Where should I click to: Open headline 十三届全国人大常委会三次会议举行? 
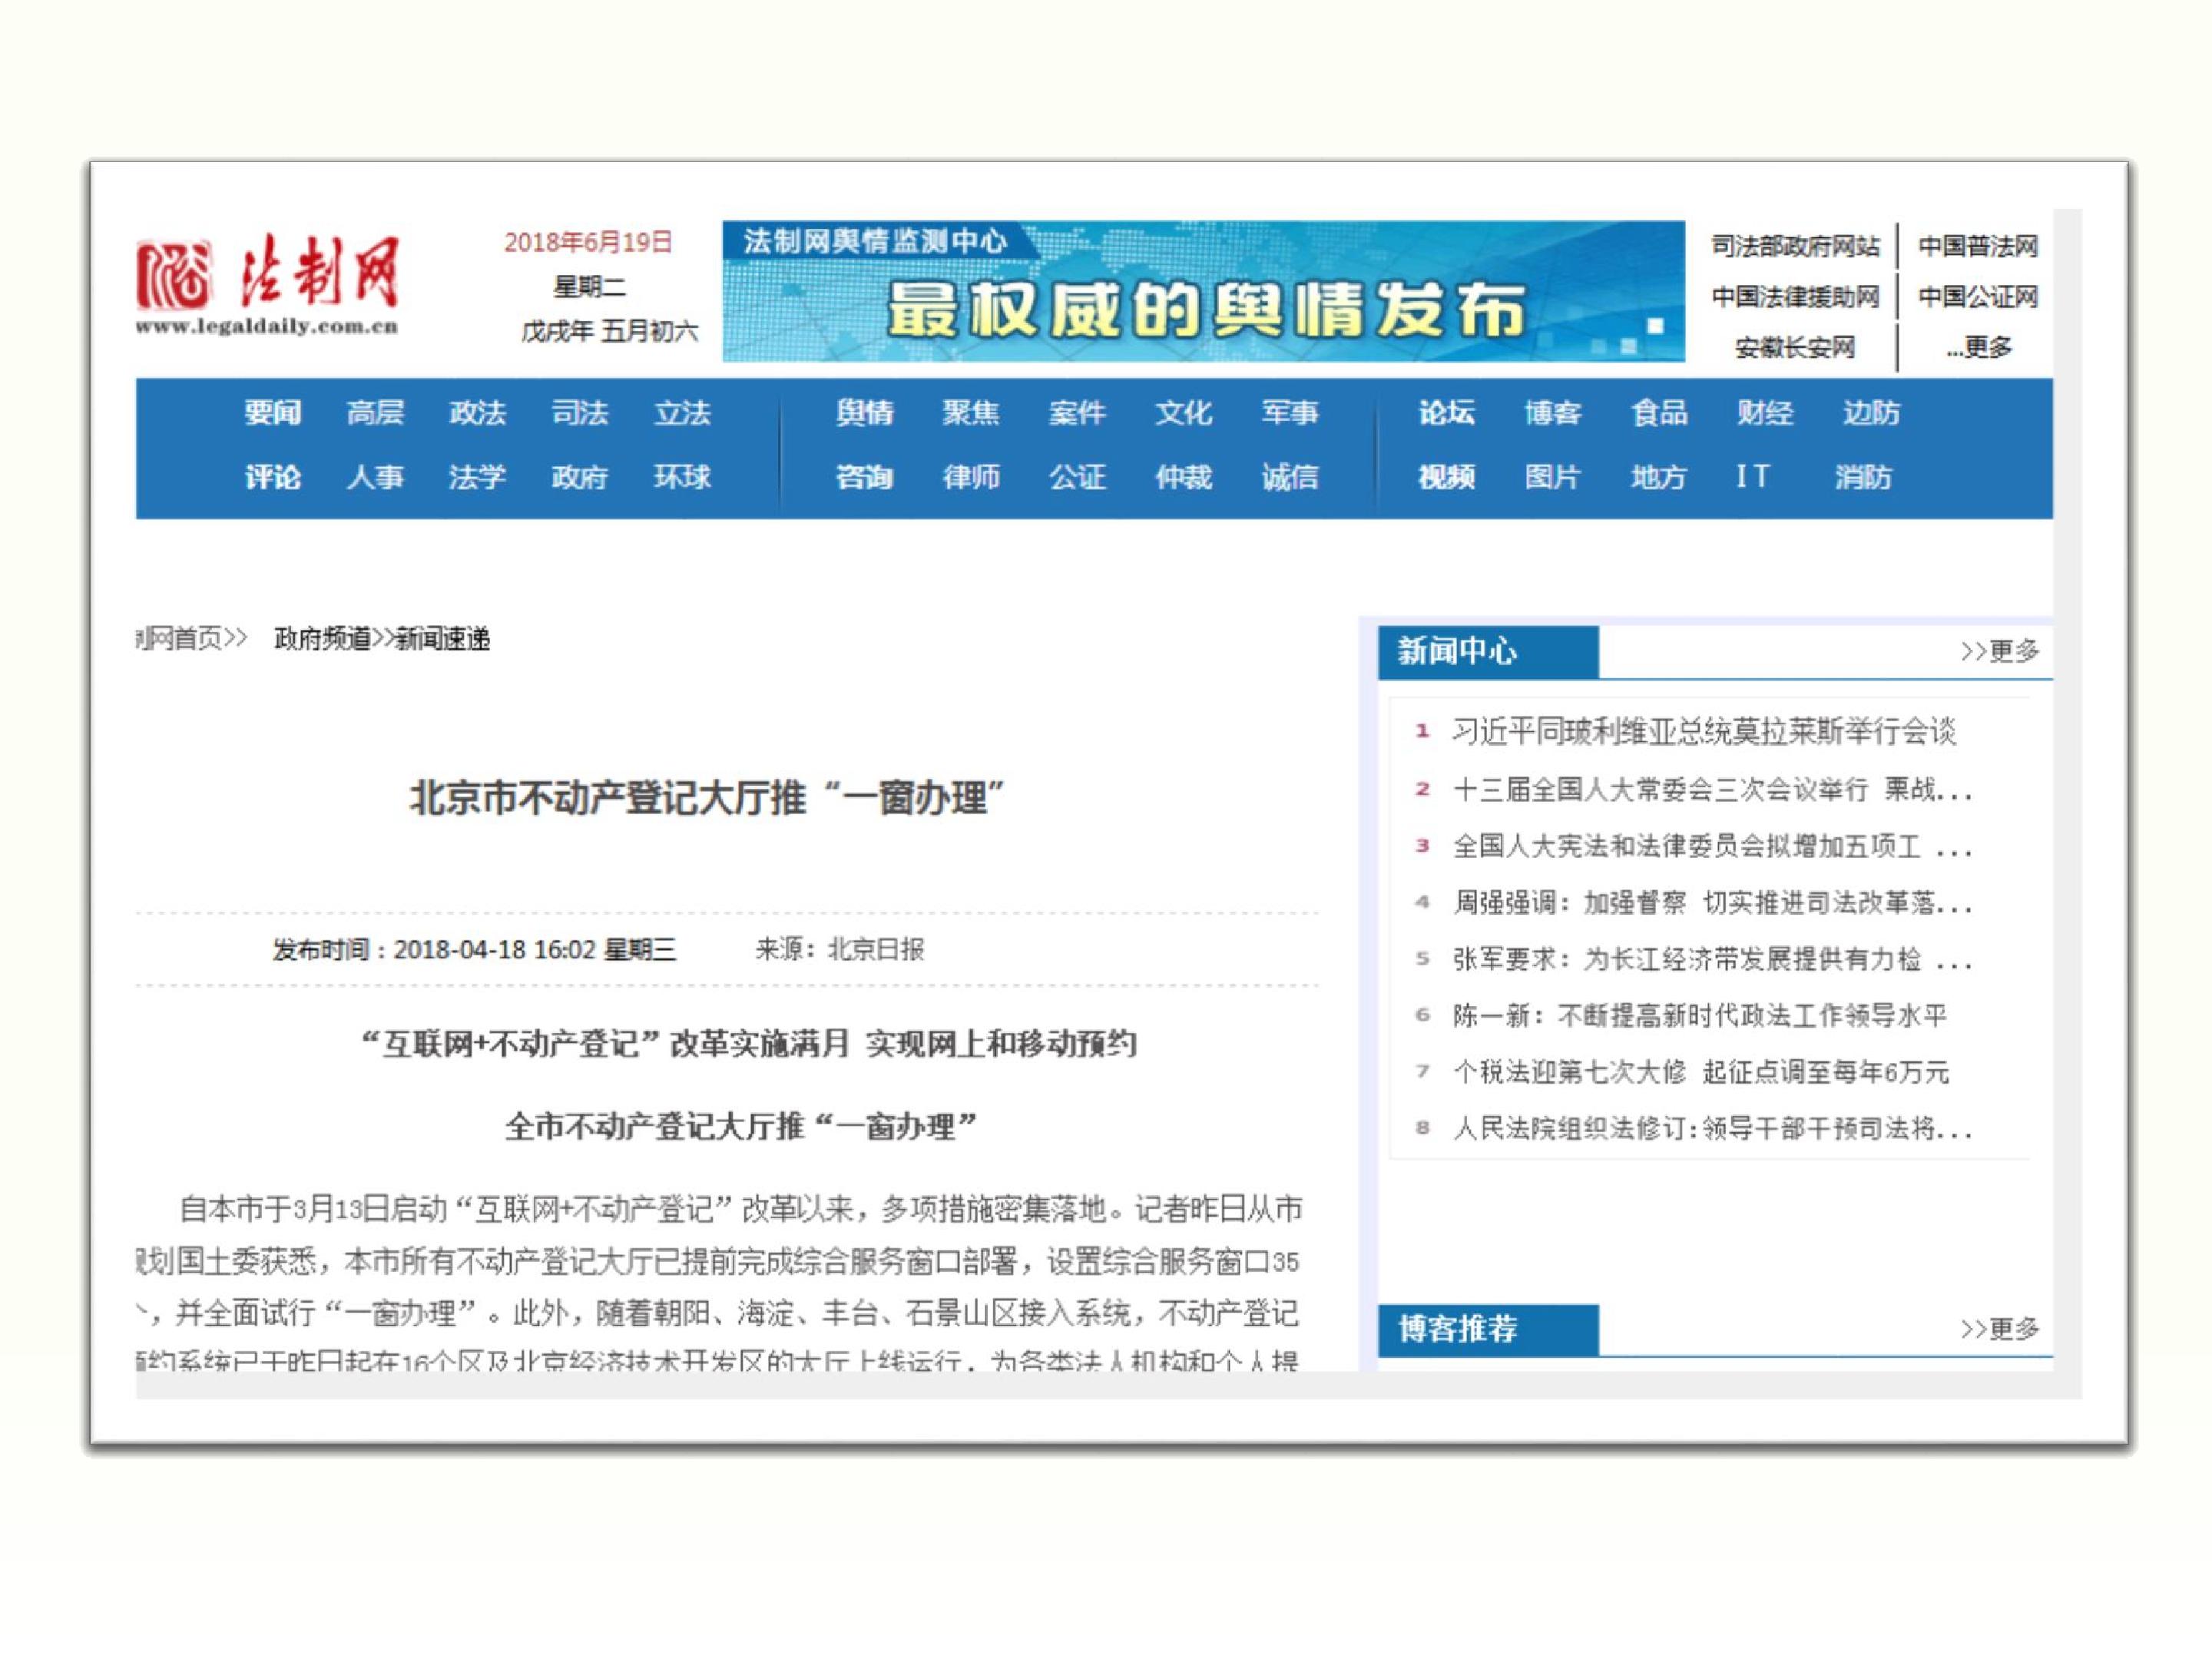click(x=1712, y=790)
